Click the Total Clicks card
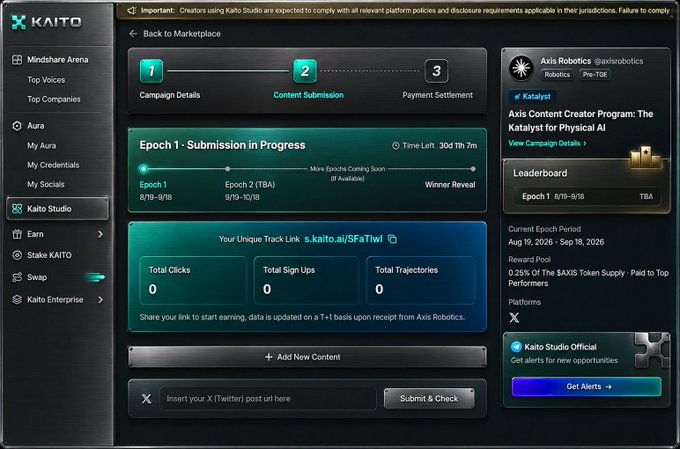The image size is (680, 449). pyautogui.click(x=193, y=280)
